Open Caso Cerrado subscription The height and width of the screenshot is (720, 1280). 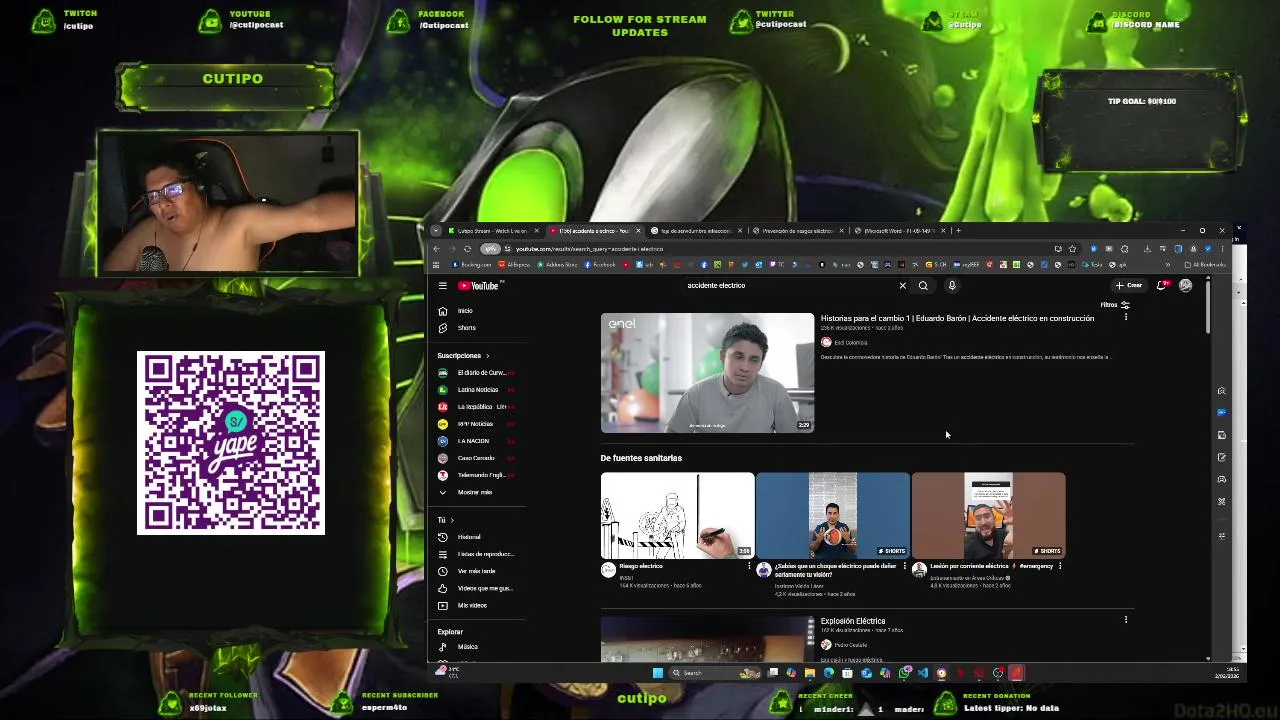[477, 458]
